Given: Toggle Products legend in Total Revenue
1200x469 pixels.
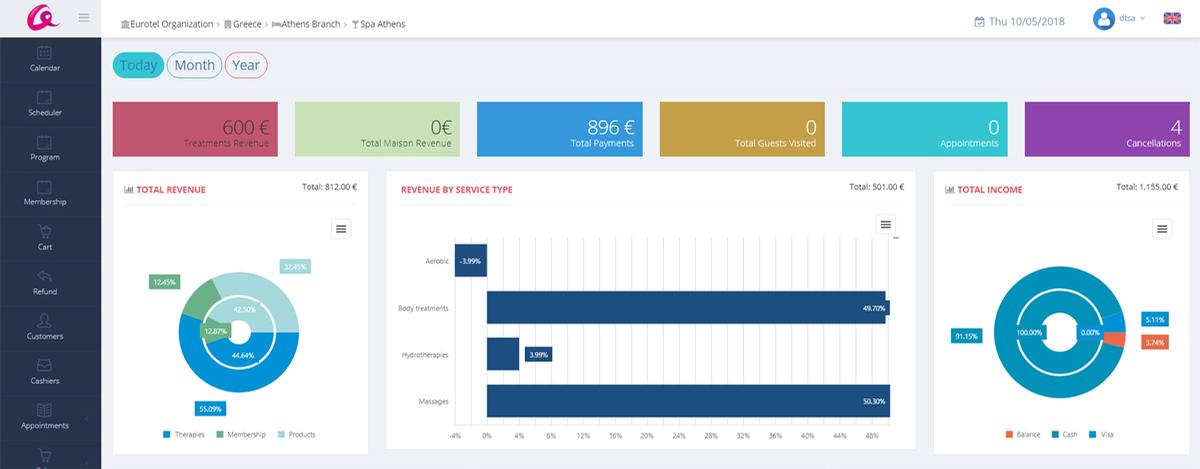Looking at the screenshot, I should (296, 435).
